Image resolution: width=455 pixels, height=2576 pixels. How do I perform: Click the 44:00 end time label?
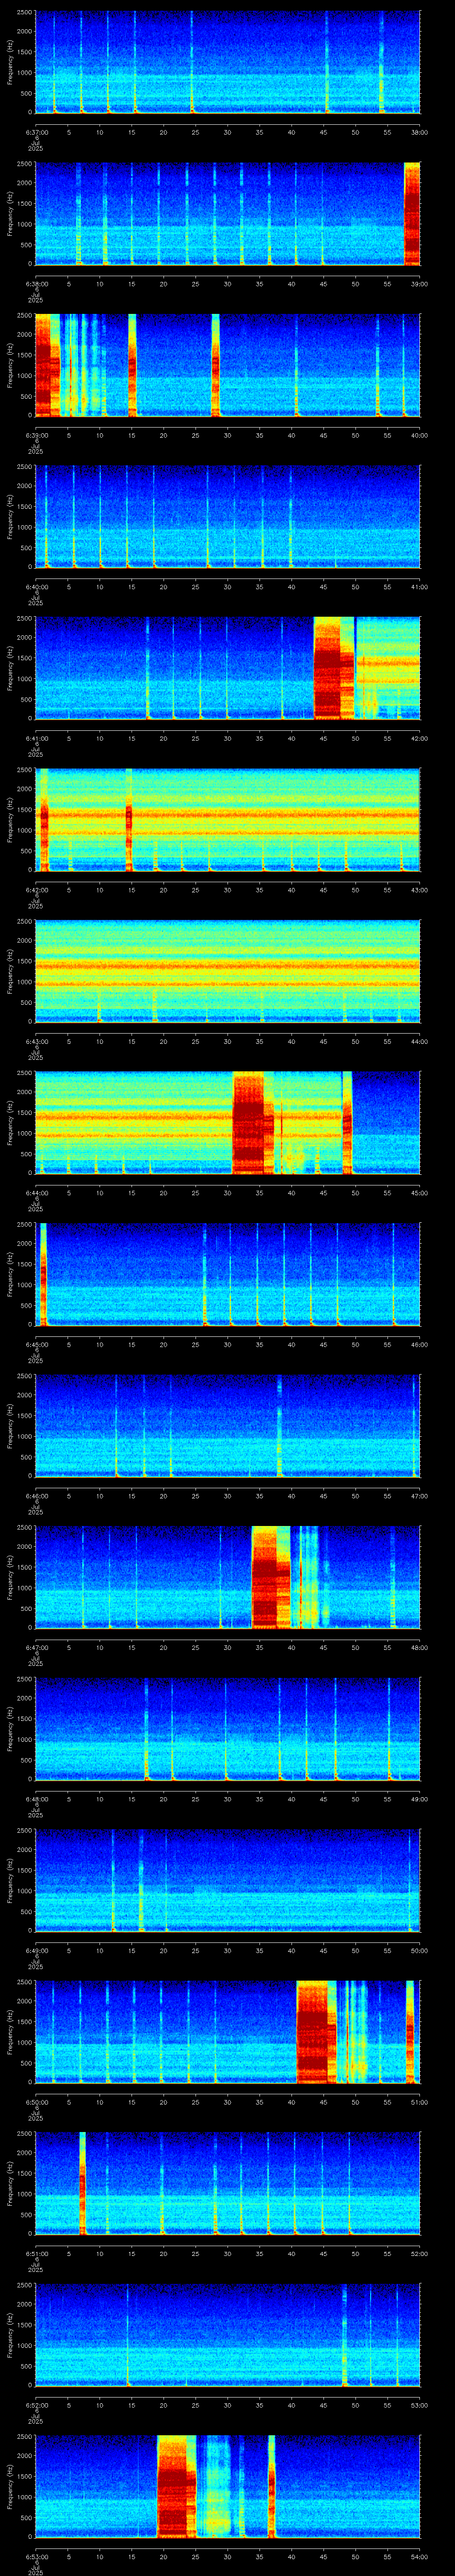coord(419,1041)
